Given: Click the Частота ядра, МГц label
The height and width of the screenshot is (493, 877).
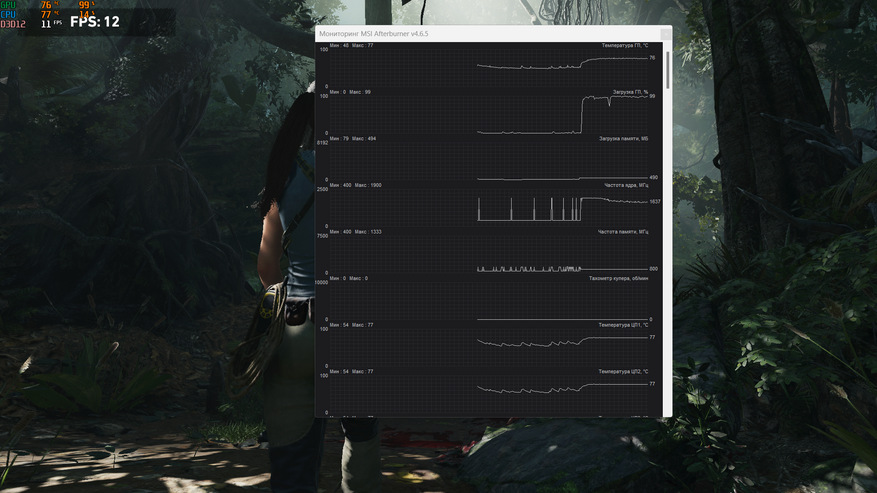Looking at the screenshot, I should tap(626, 185).
